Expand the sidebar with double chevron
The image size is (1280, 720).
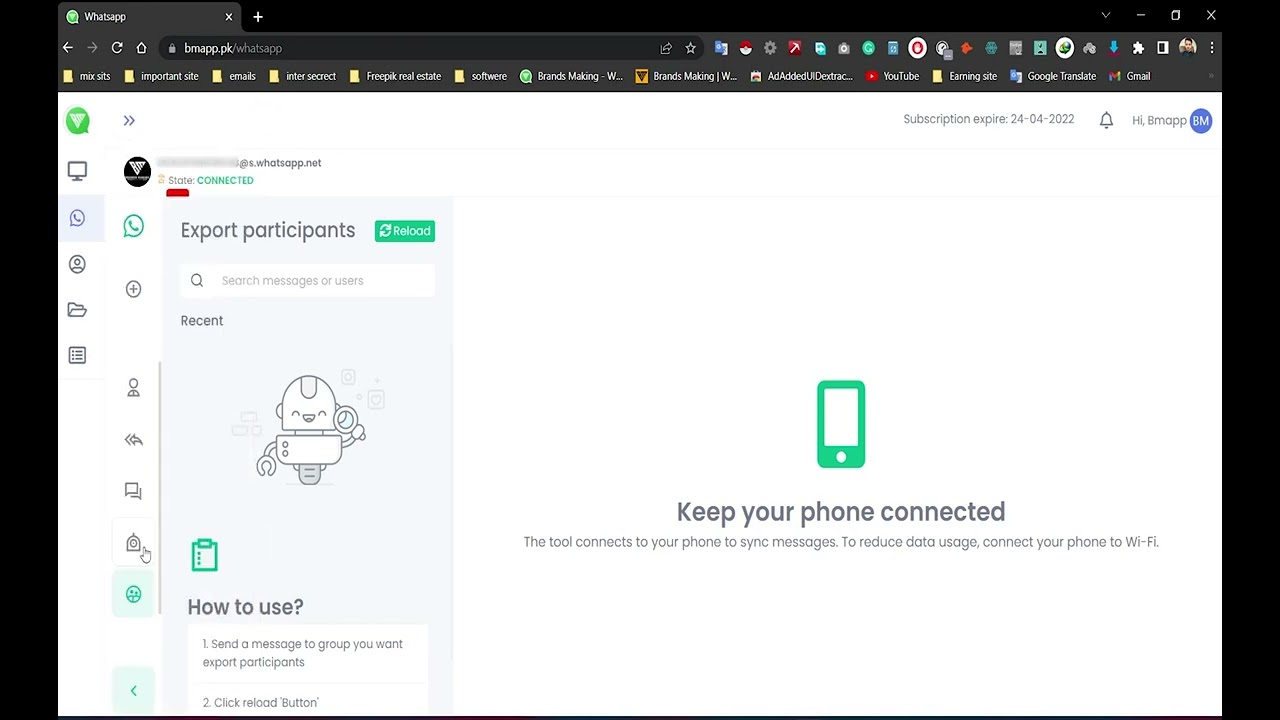129,120
